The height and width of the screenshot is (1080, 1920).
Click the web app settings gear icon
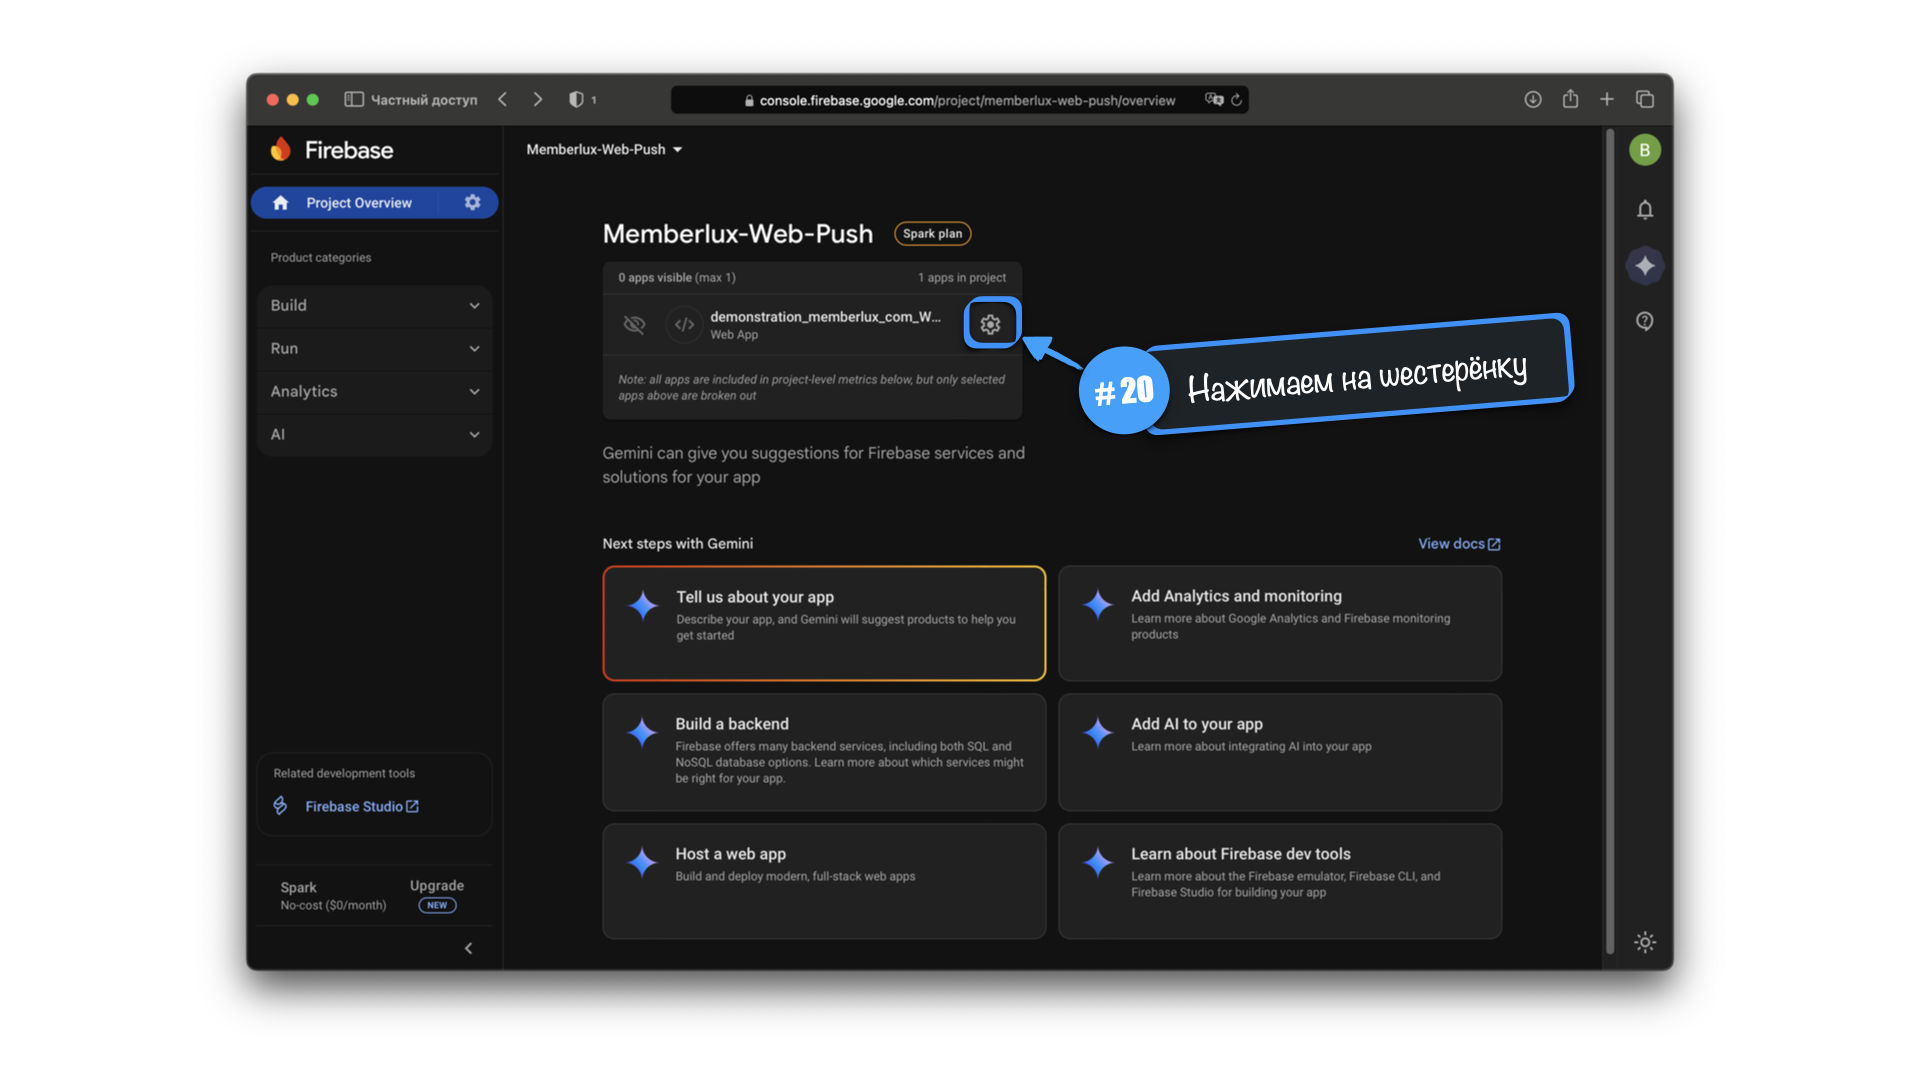click(990, 324)
